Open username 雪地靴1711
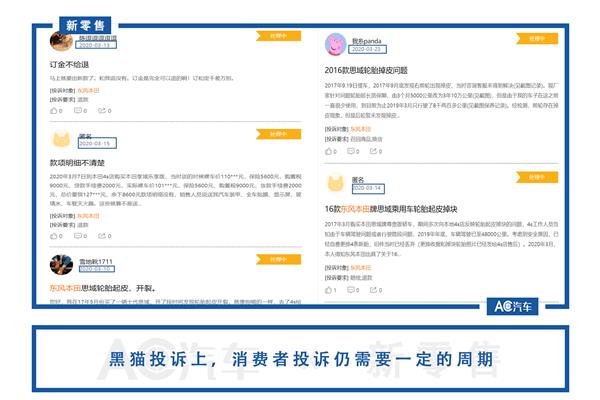The width and height of the screenshot is (600, 400). tap(96, 261)
